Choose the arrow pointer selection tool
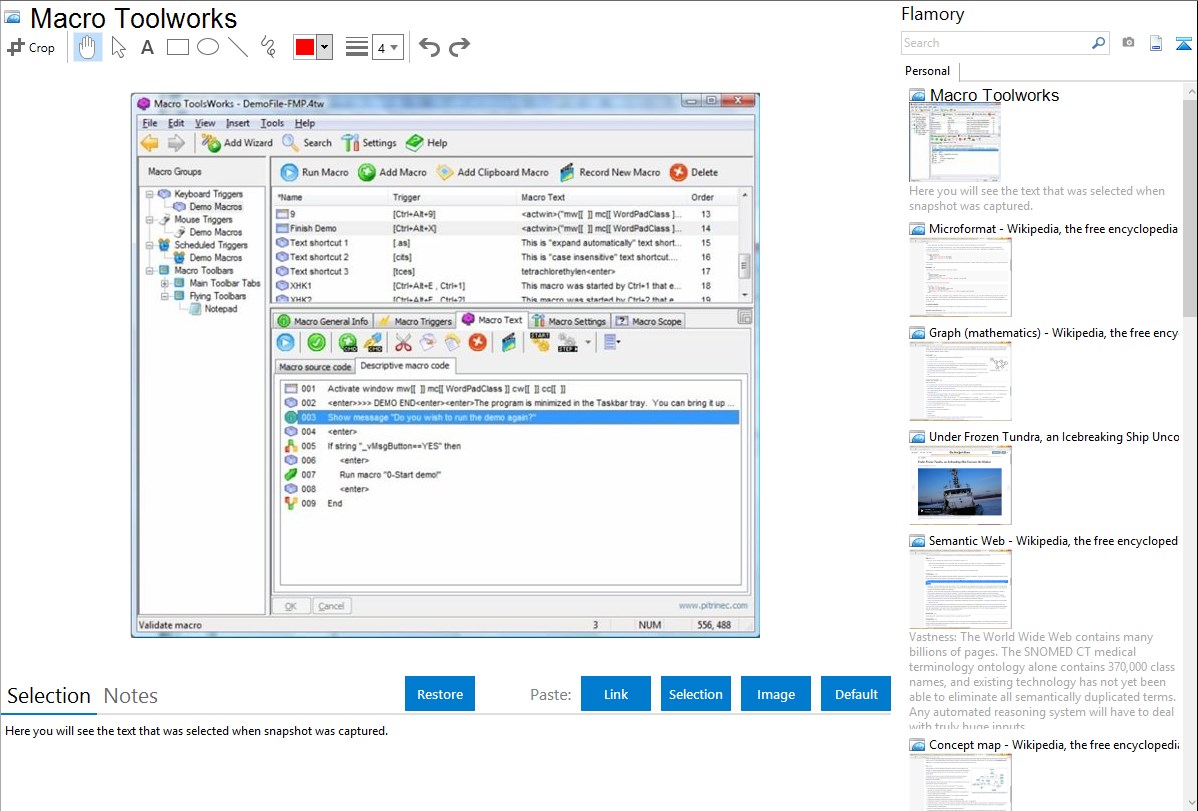This screenshot has width=1198, height=811. [x=118, y=47]
